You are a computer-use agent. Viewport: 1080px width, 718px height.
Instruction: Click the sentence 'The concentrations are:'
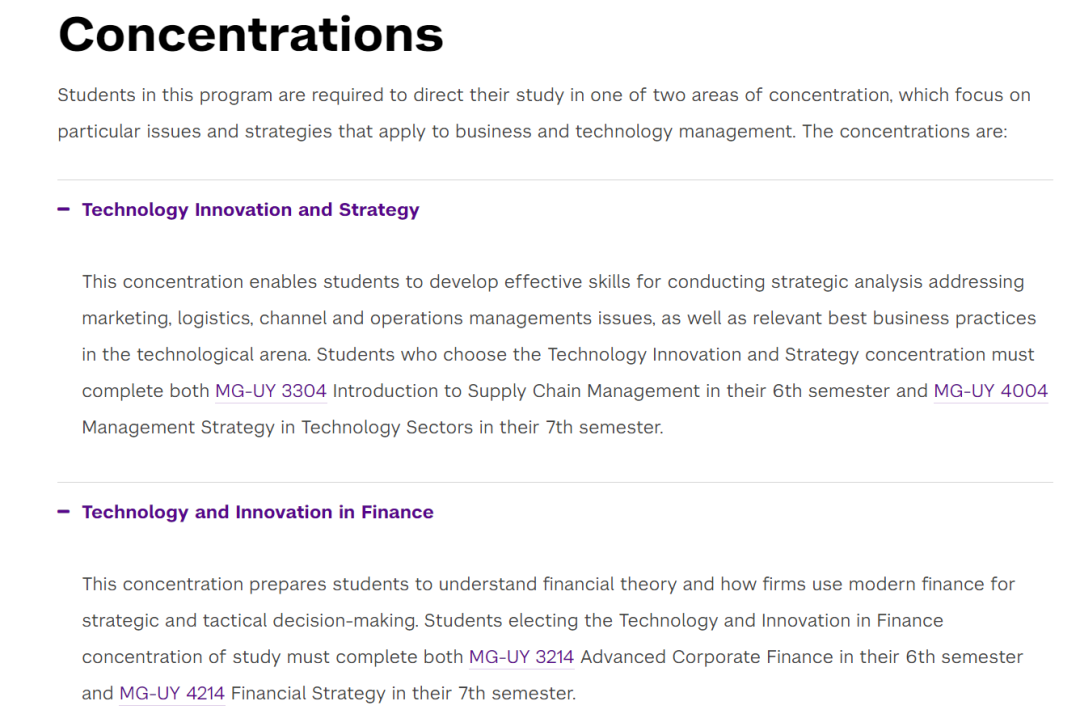(904, 132)
